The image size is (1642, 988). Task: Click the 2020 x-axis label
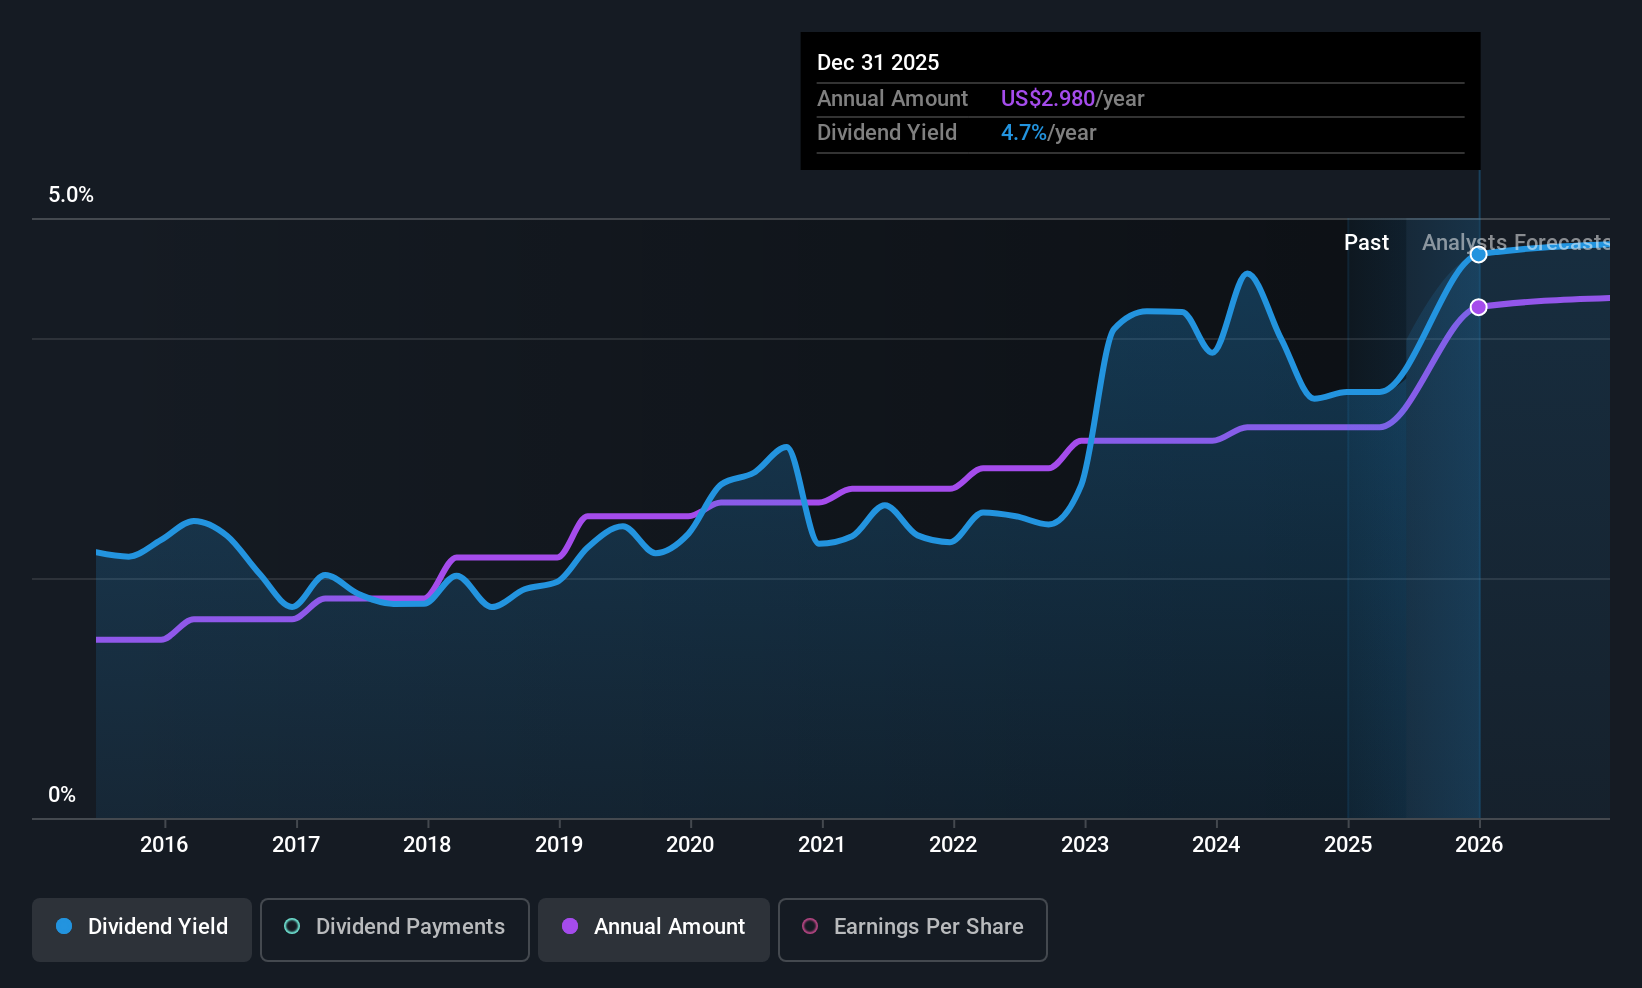tap(690, 845)
